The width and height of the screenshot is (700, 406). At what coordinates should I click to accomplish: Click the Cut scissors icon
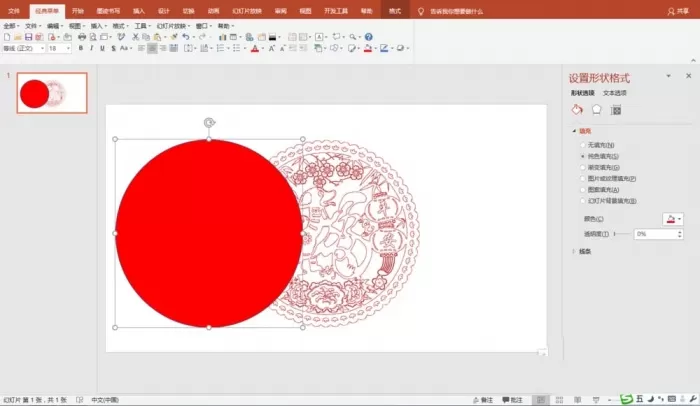[x=136, y=37]
